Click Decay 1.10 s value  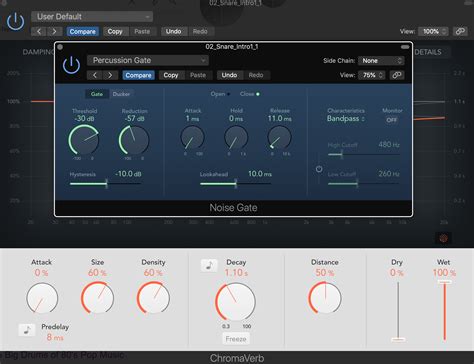pos(236,273)
